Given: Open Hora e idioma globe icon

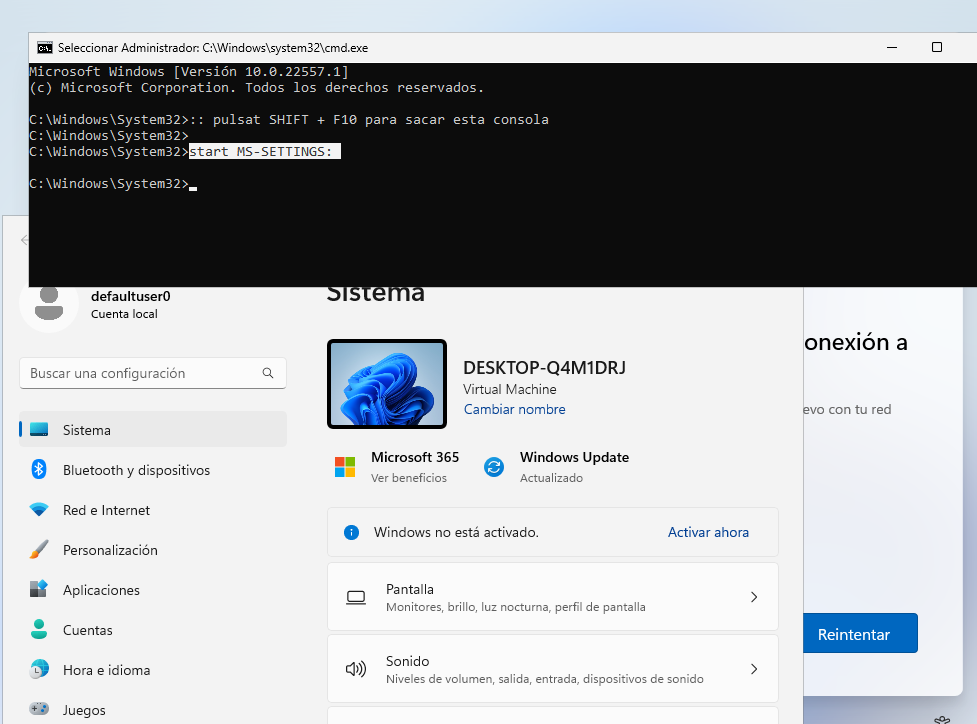Looking at the screenshot, I should click(x=39, y=670).
